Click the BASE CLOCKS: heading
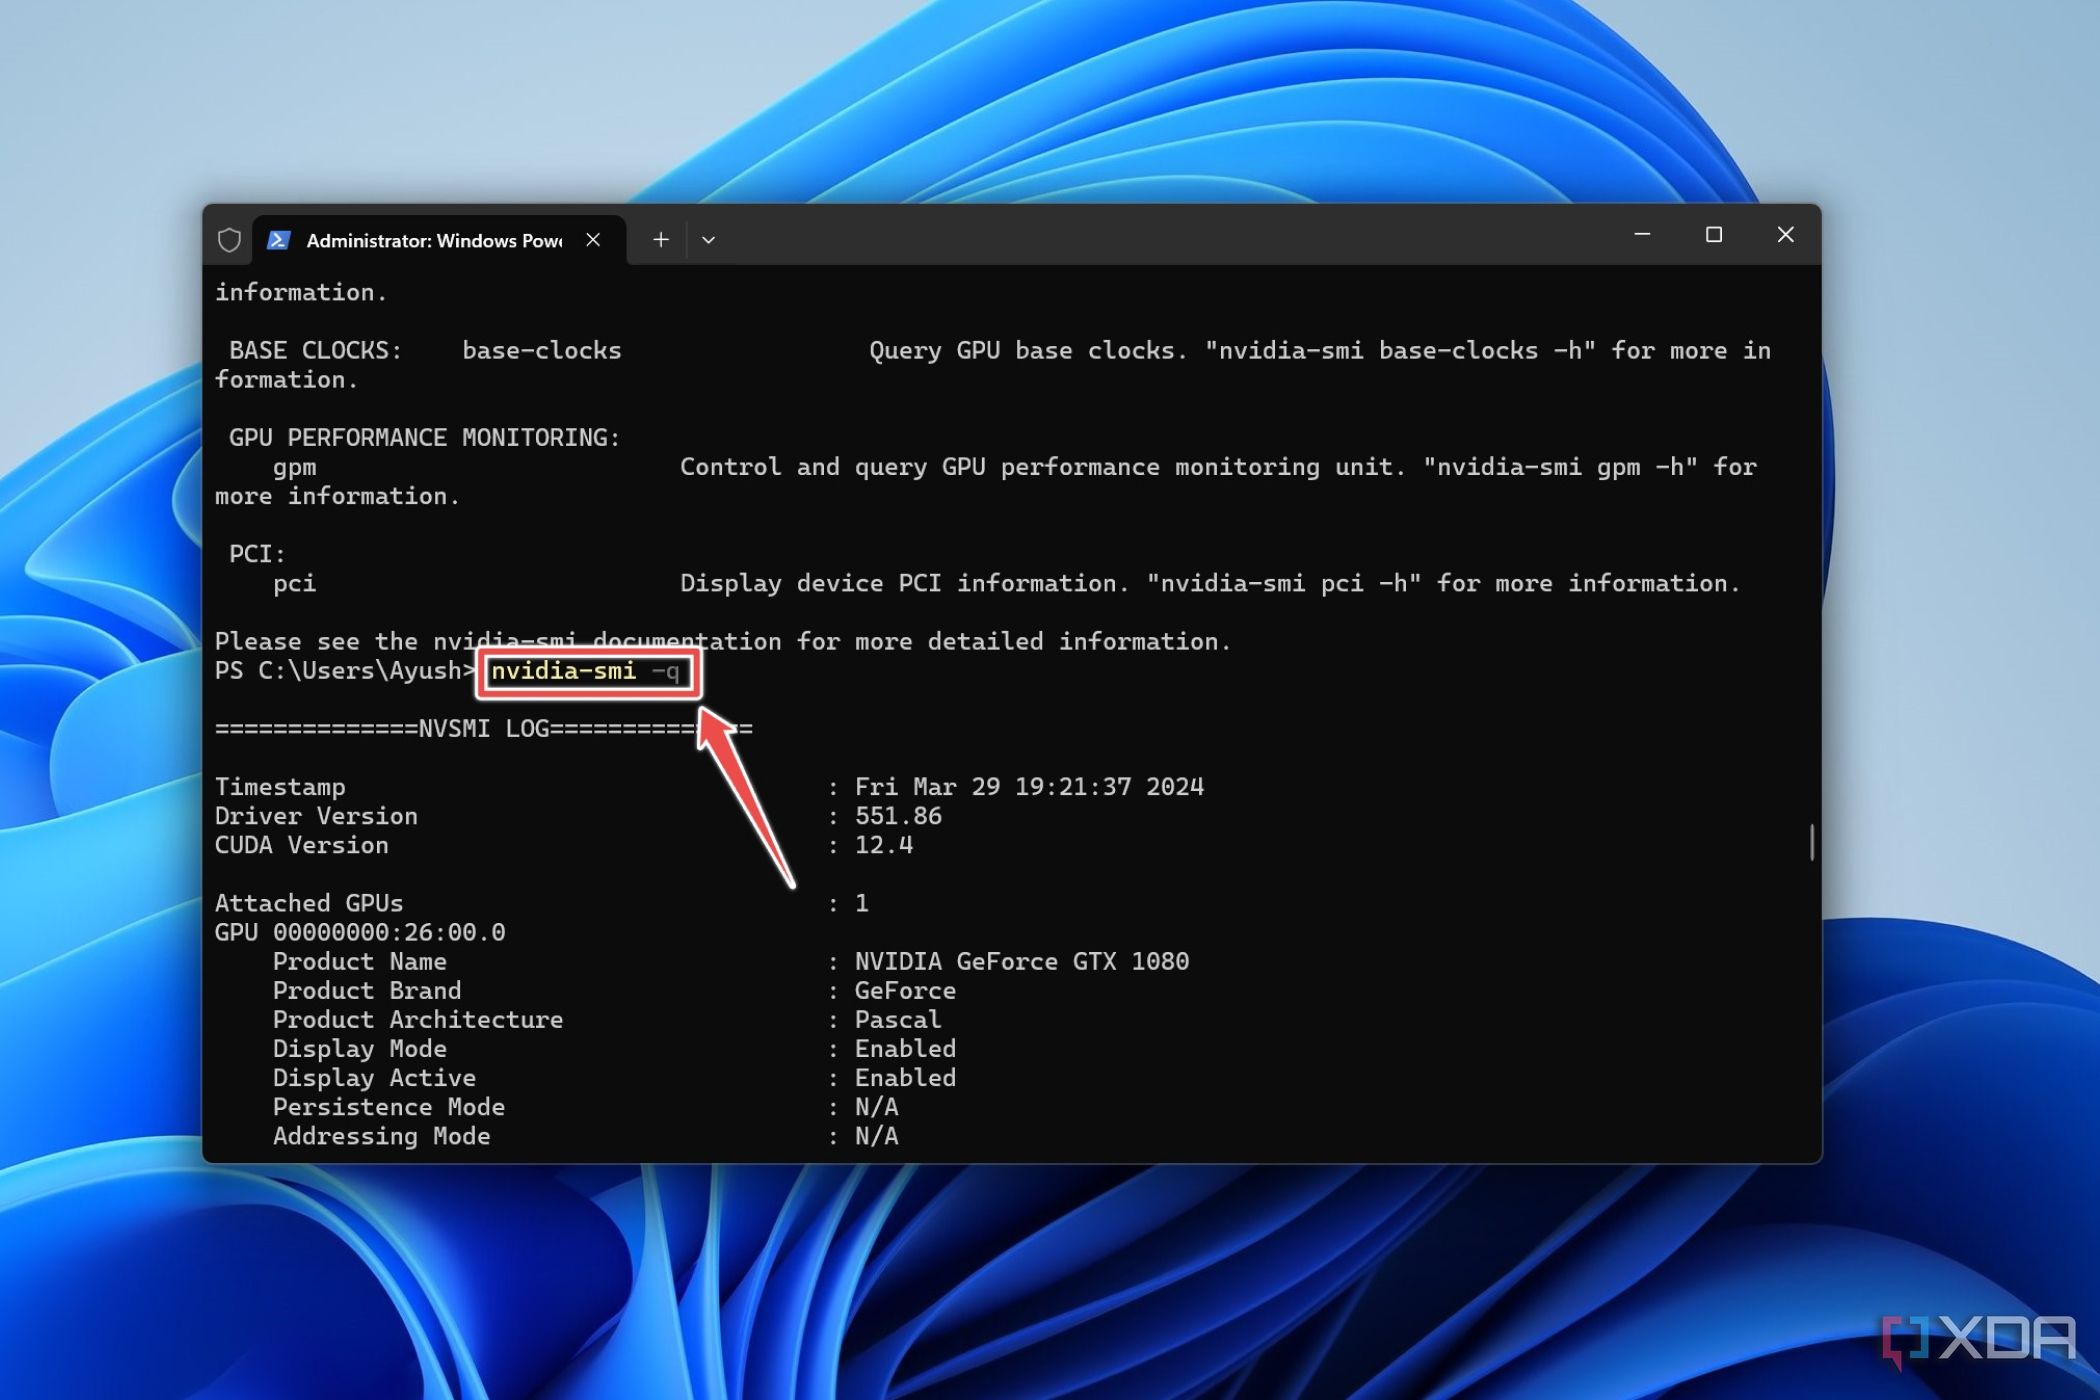Viewport: 2100px width, 1400px height. (x=315, y=351)
